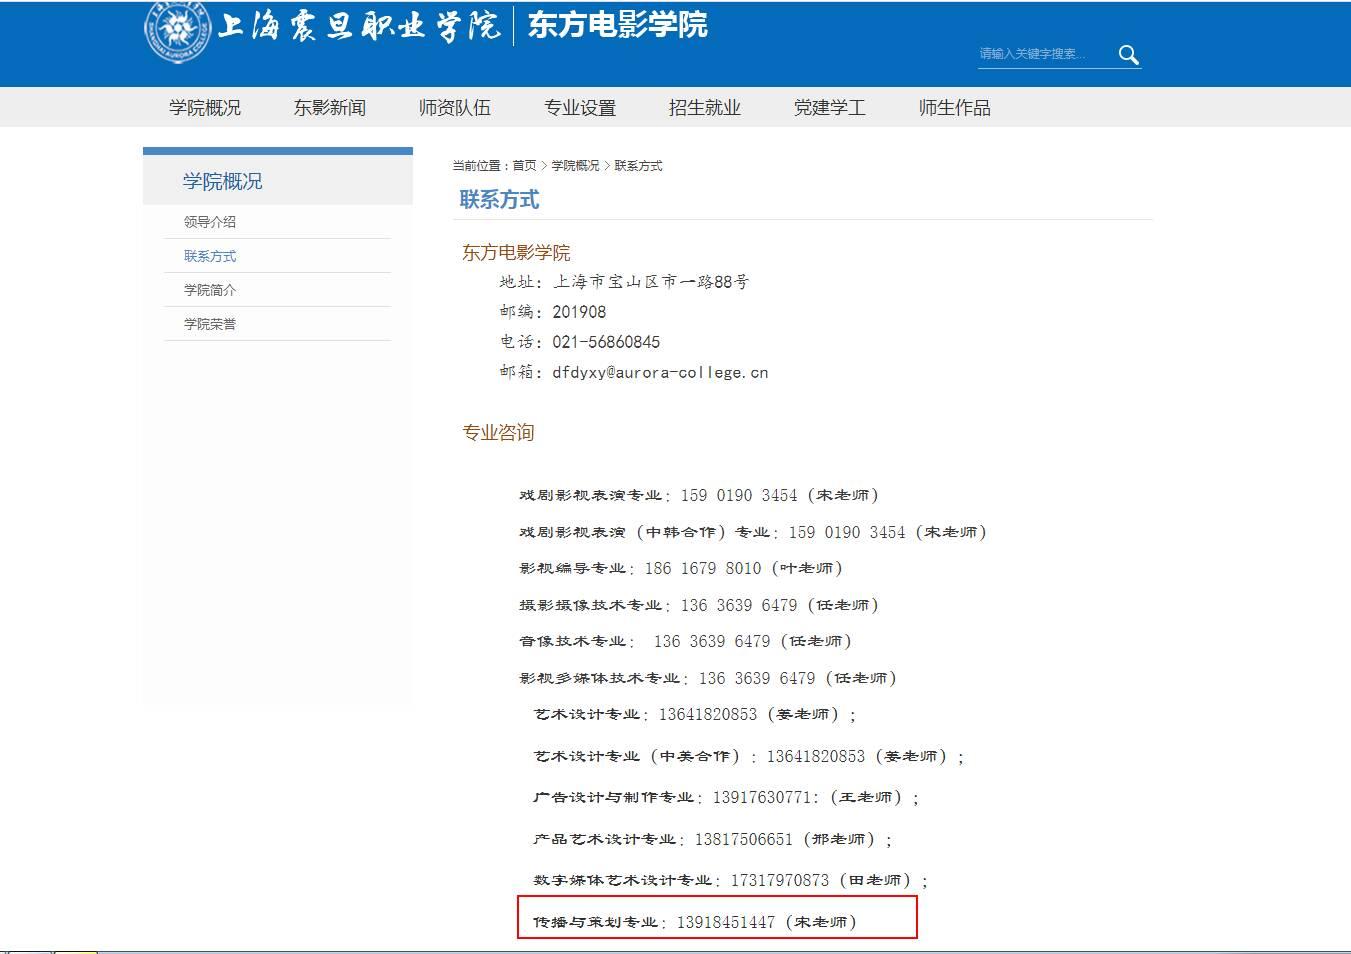The height and width of the screenshot is (954, 1351).
Task: Click the 学院概况 sidebar heading
Action: [x=222, y=181]
